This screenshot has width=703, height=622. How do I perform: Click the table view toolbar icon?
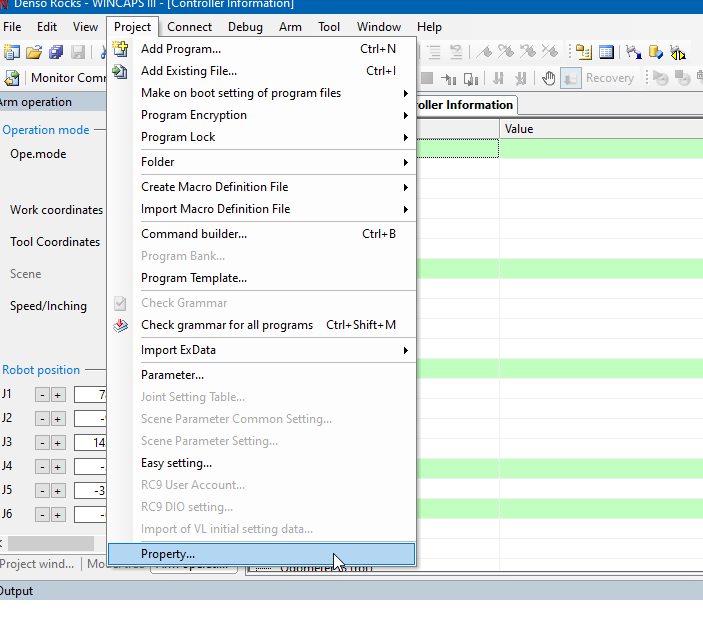point(606,52)
